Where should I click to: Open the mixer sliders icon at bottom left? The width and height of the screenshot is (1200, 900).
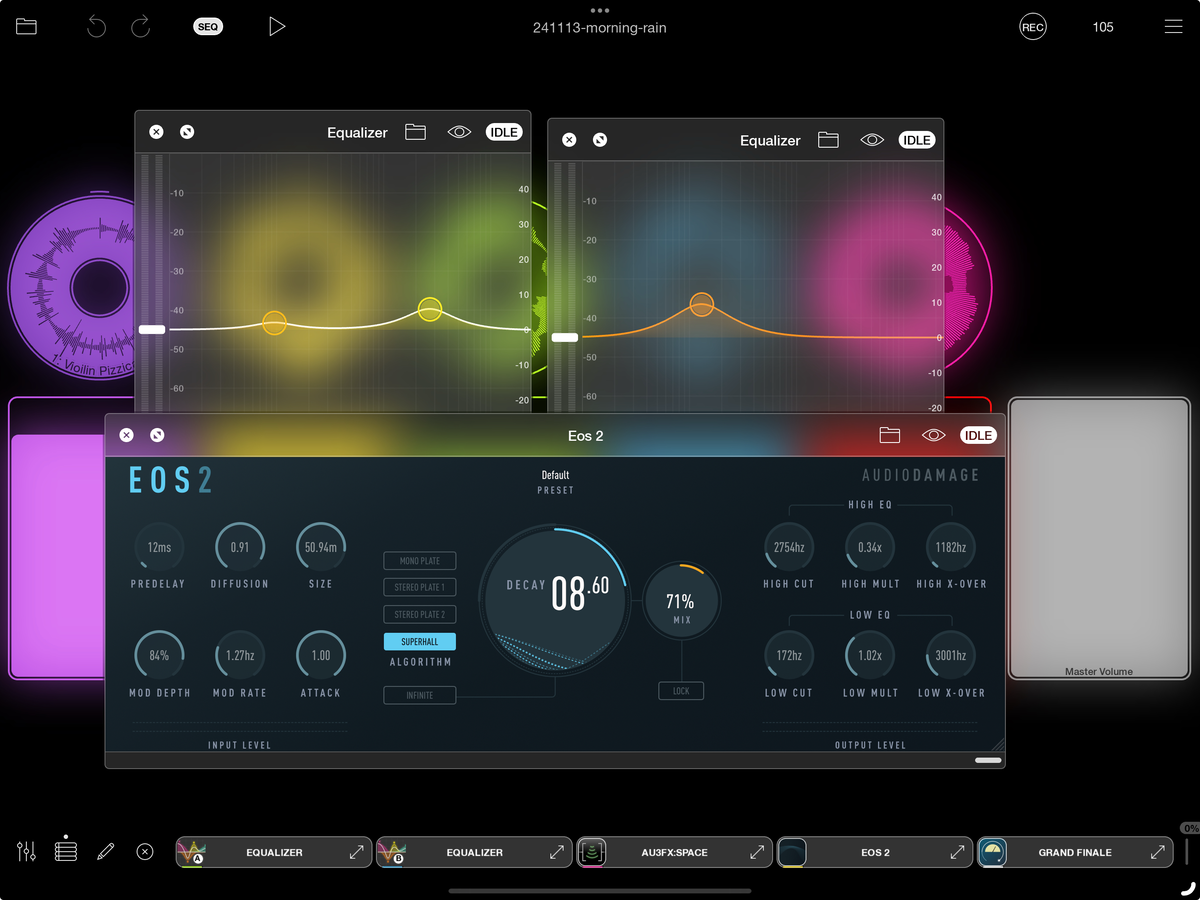[27, 852]
